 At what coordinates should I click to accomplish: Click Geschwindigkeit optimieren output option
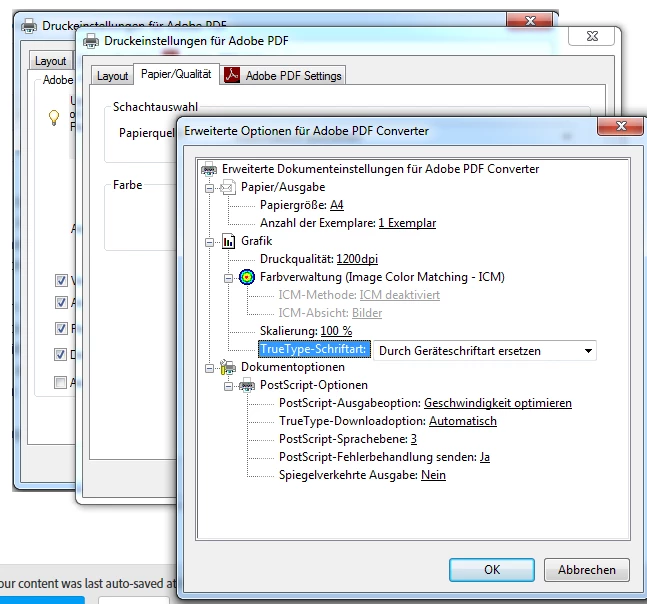pyautogui.click(x=498, y=403)
